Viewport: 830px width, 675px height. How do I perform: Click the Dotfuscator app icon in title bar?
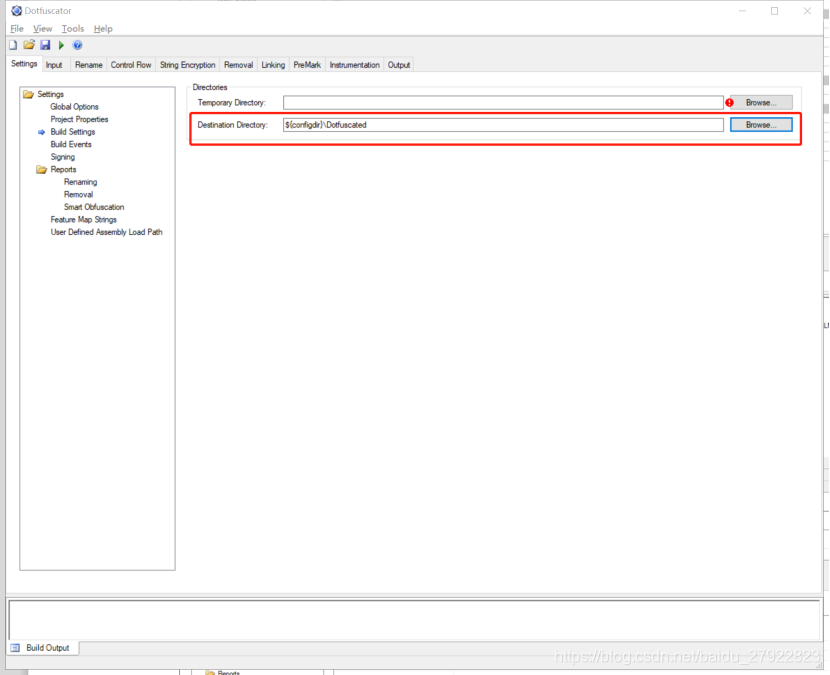pos(16,11)
